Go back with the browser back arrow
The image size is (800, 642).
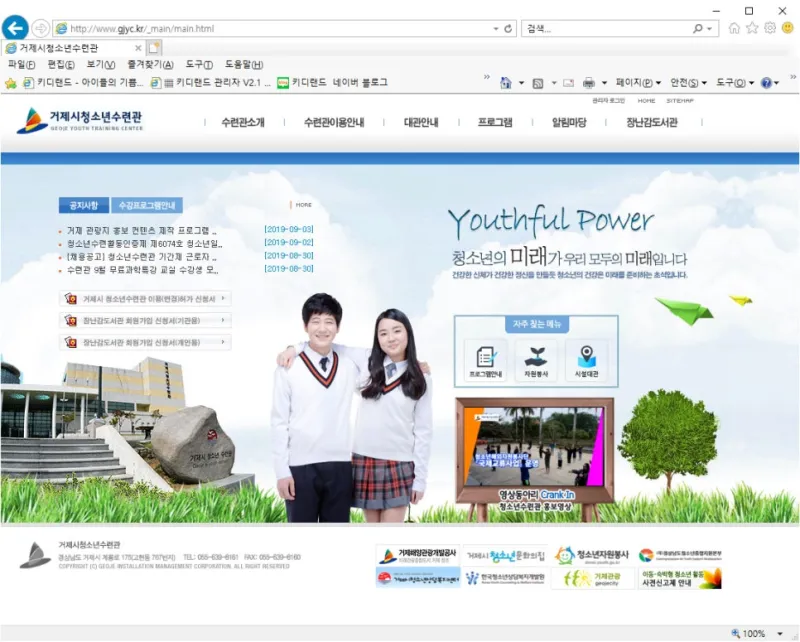pos(15,28)
